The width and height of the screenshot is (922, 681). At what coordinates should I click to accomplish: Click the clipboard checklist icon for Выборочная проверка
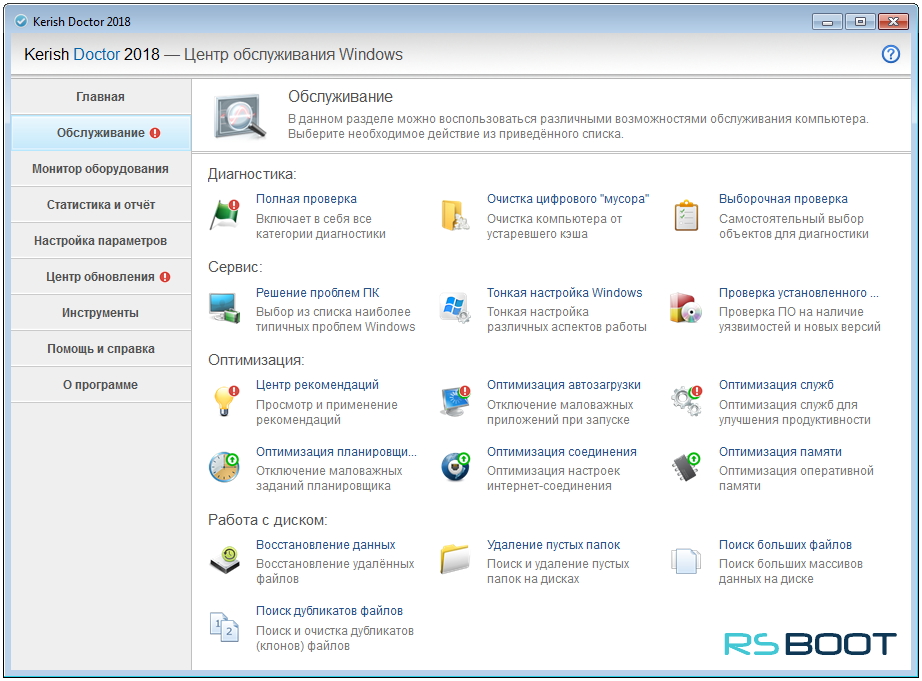pyautogui.click(x=686, y=215)
